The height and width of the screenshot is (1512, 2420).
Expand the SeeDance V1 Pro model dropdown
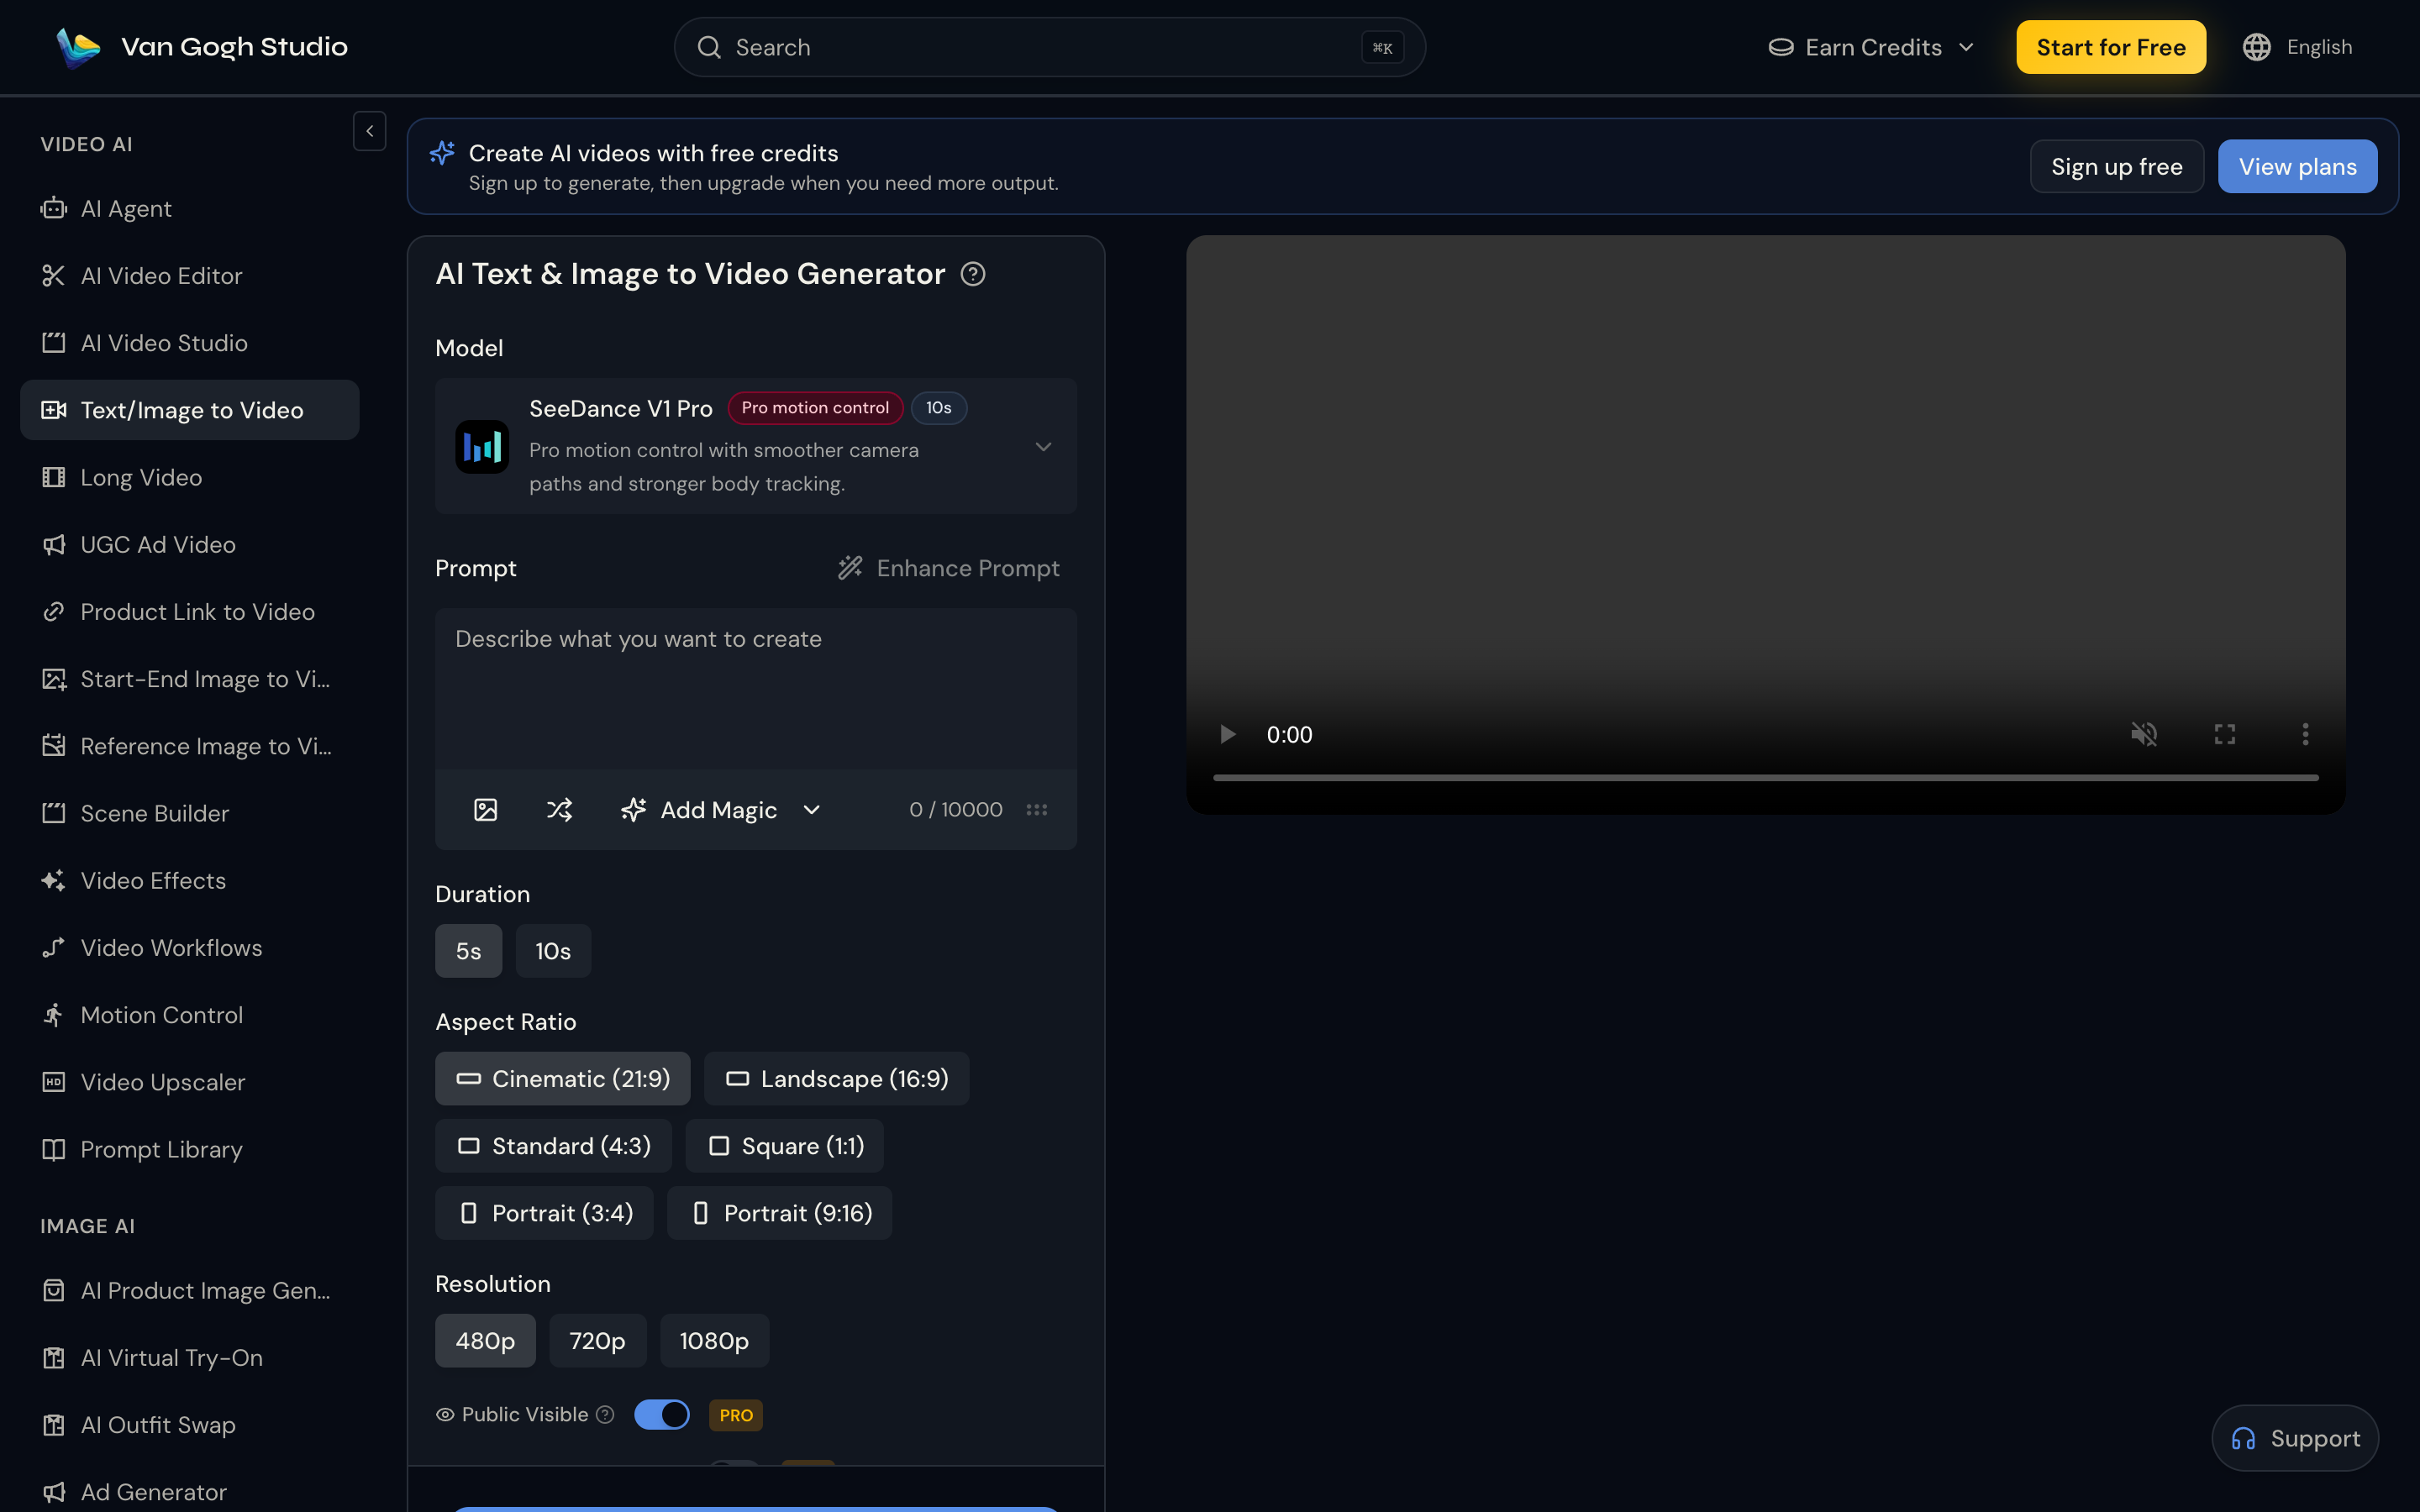(x=1043, y=446)
